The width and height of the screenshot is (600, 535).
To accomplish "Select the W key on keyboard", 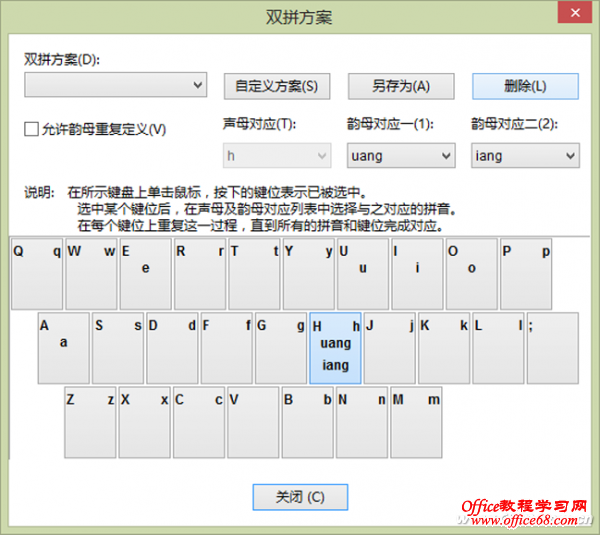I will pos(91,274).
